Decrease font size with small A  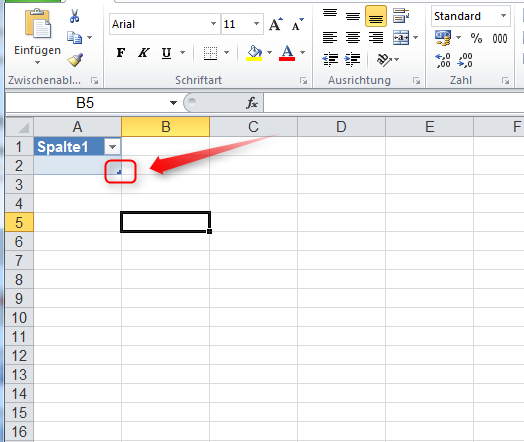297,24
